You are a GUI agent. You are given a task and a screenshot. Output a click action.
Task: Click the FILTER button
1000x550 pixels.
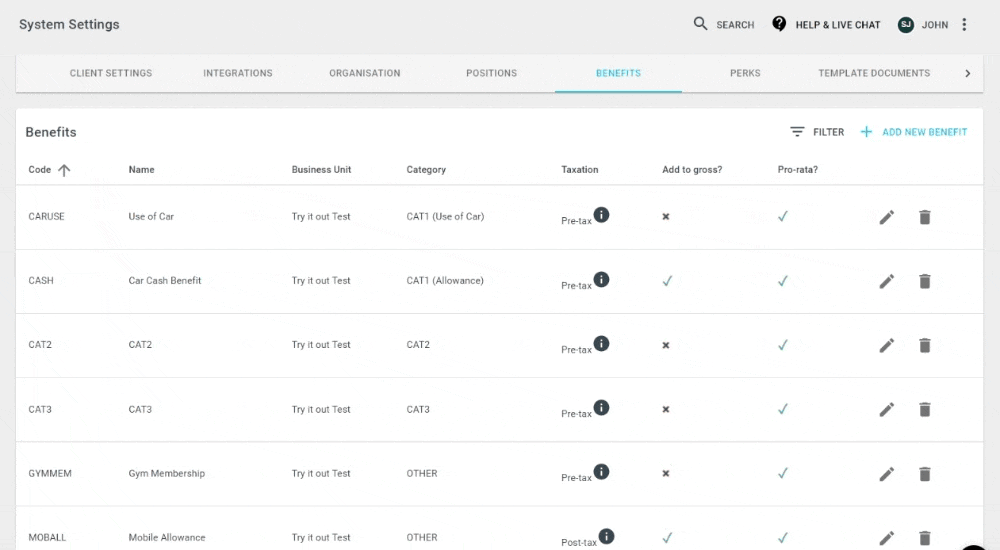click(817, 132)
